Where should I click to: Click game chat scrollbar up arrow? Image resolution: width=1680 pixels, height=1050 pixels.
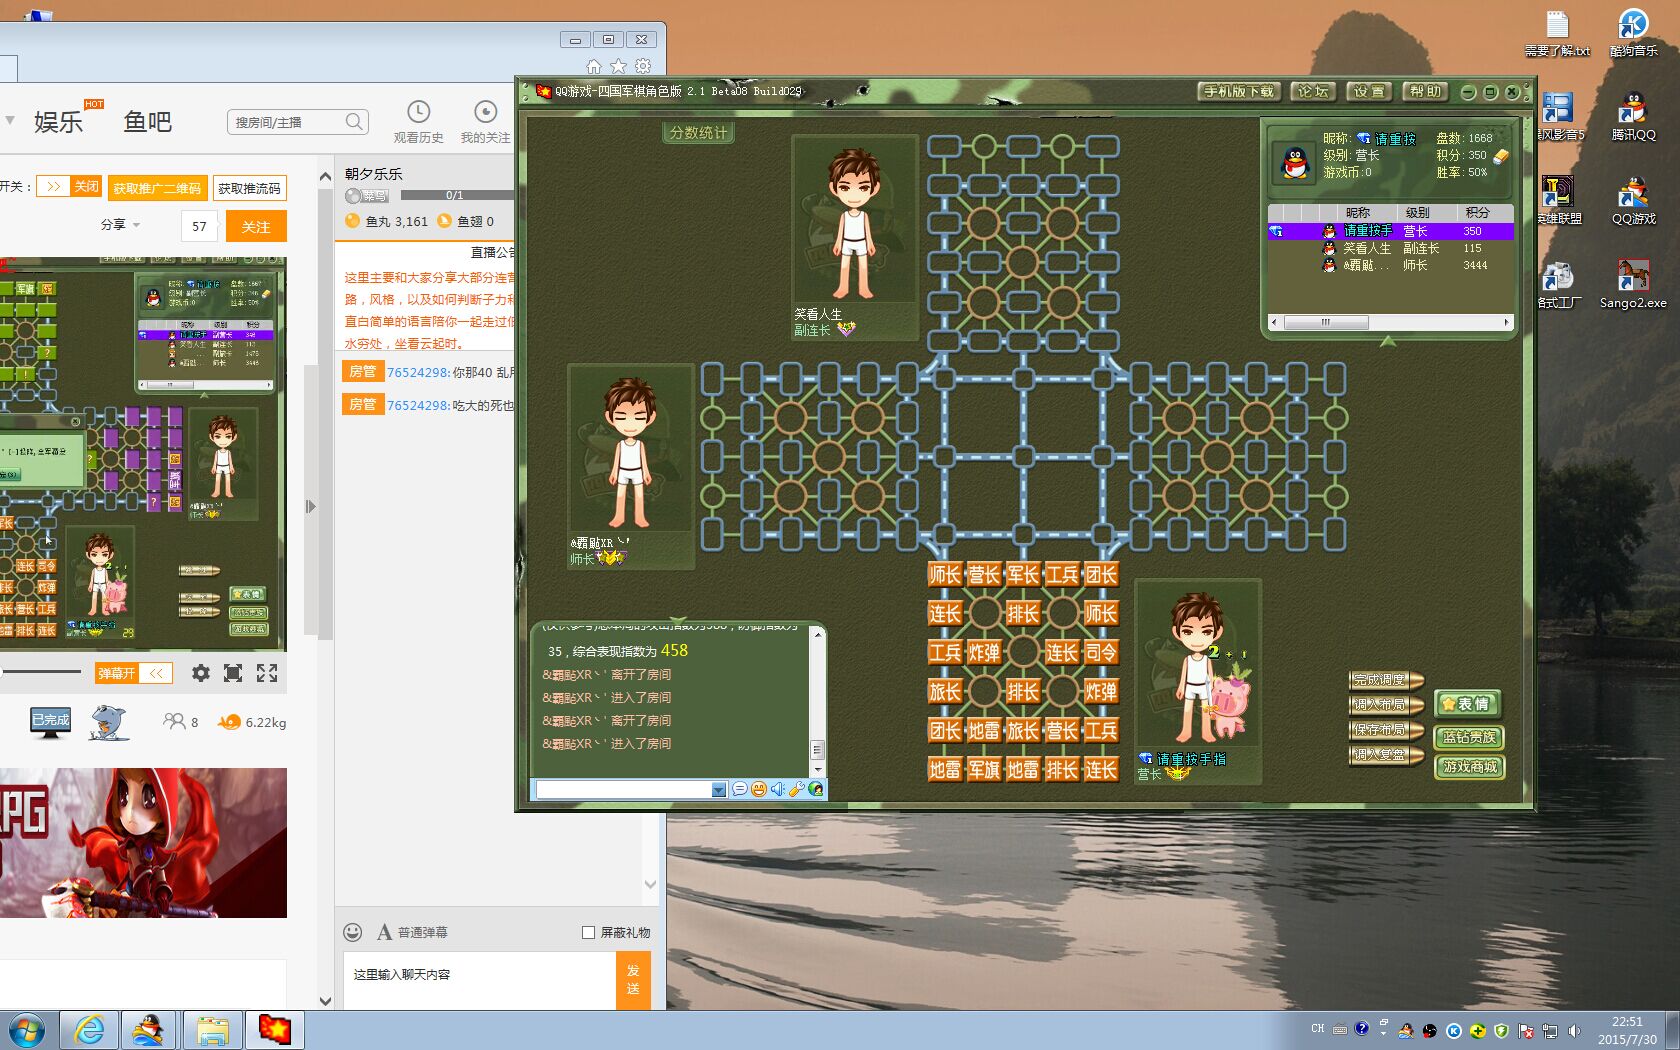click(x=816, y=634)
